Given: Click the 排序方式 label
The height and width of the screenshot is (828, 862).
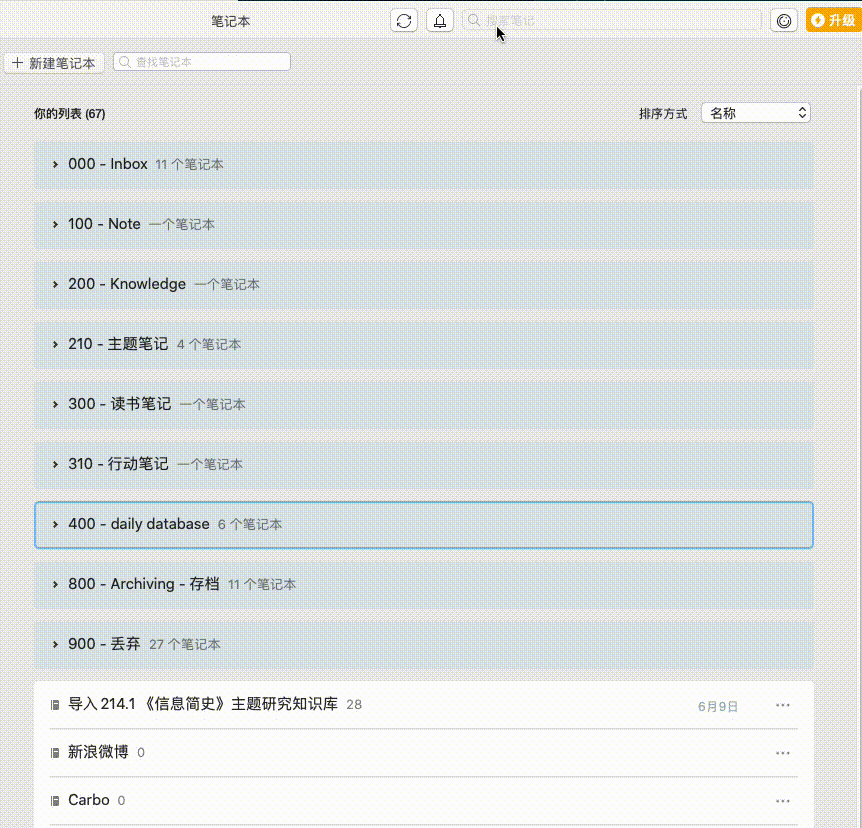Looking at the screenshot, I should point(663,114).
